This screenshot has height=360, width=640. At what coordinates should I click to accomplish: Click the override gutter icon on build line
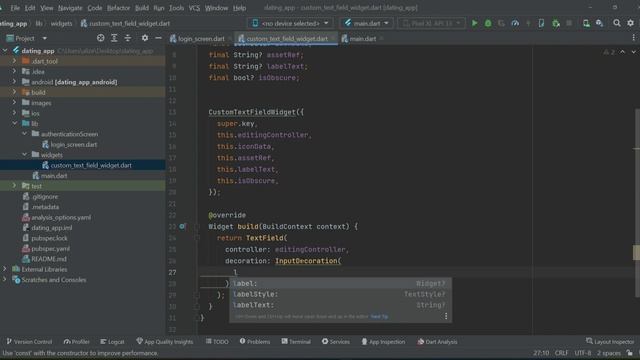[182, 226]
